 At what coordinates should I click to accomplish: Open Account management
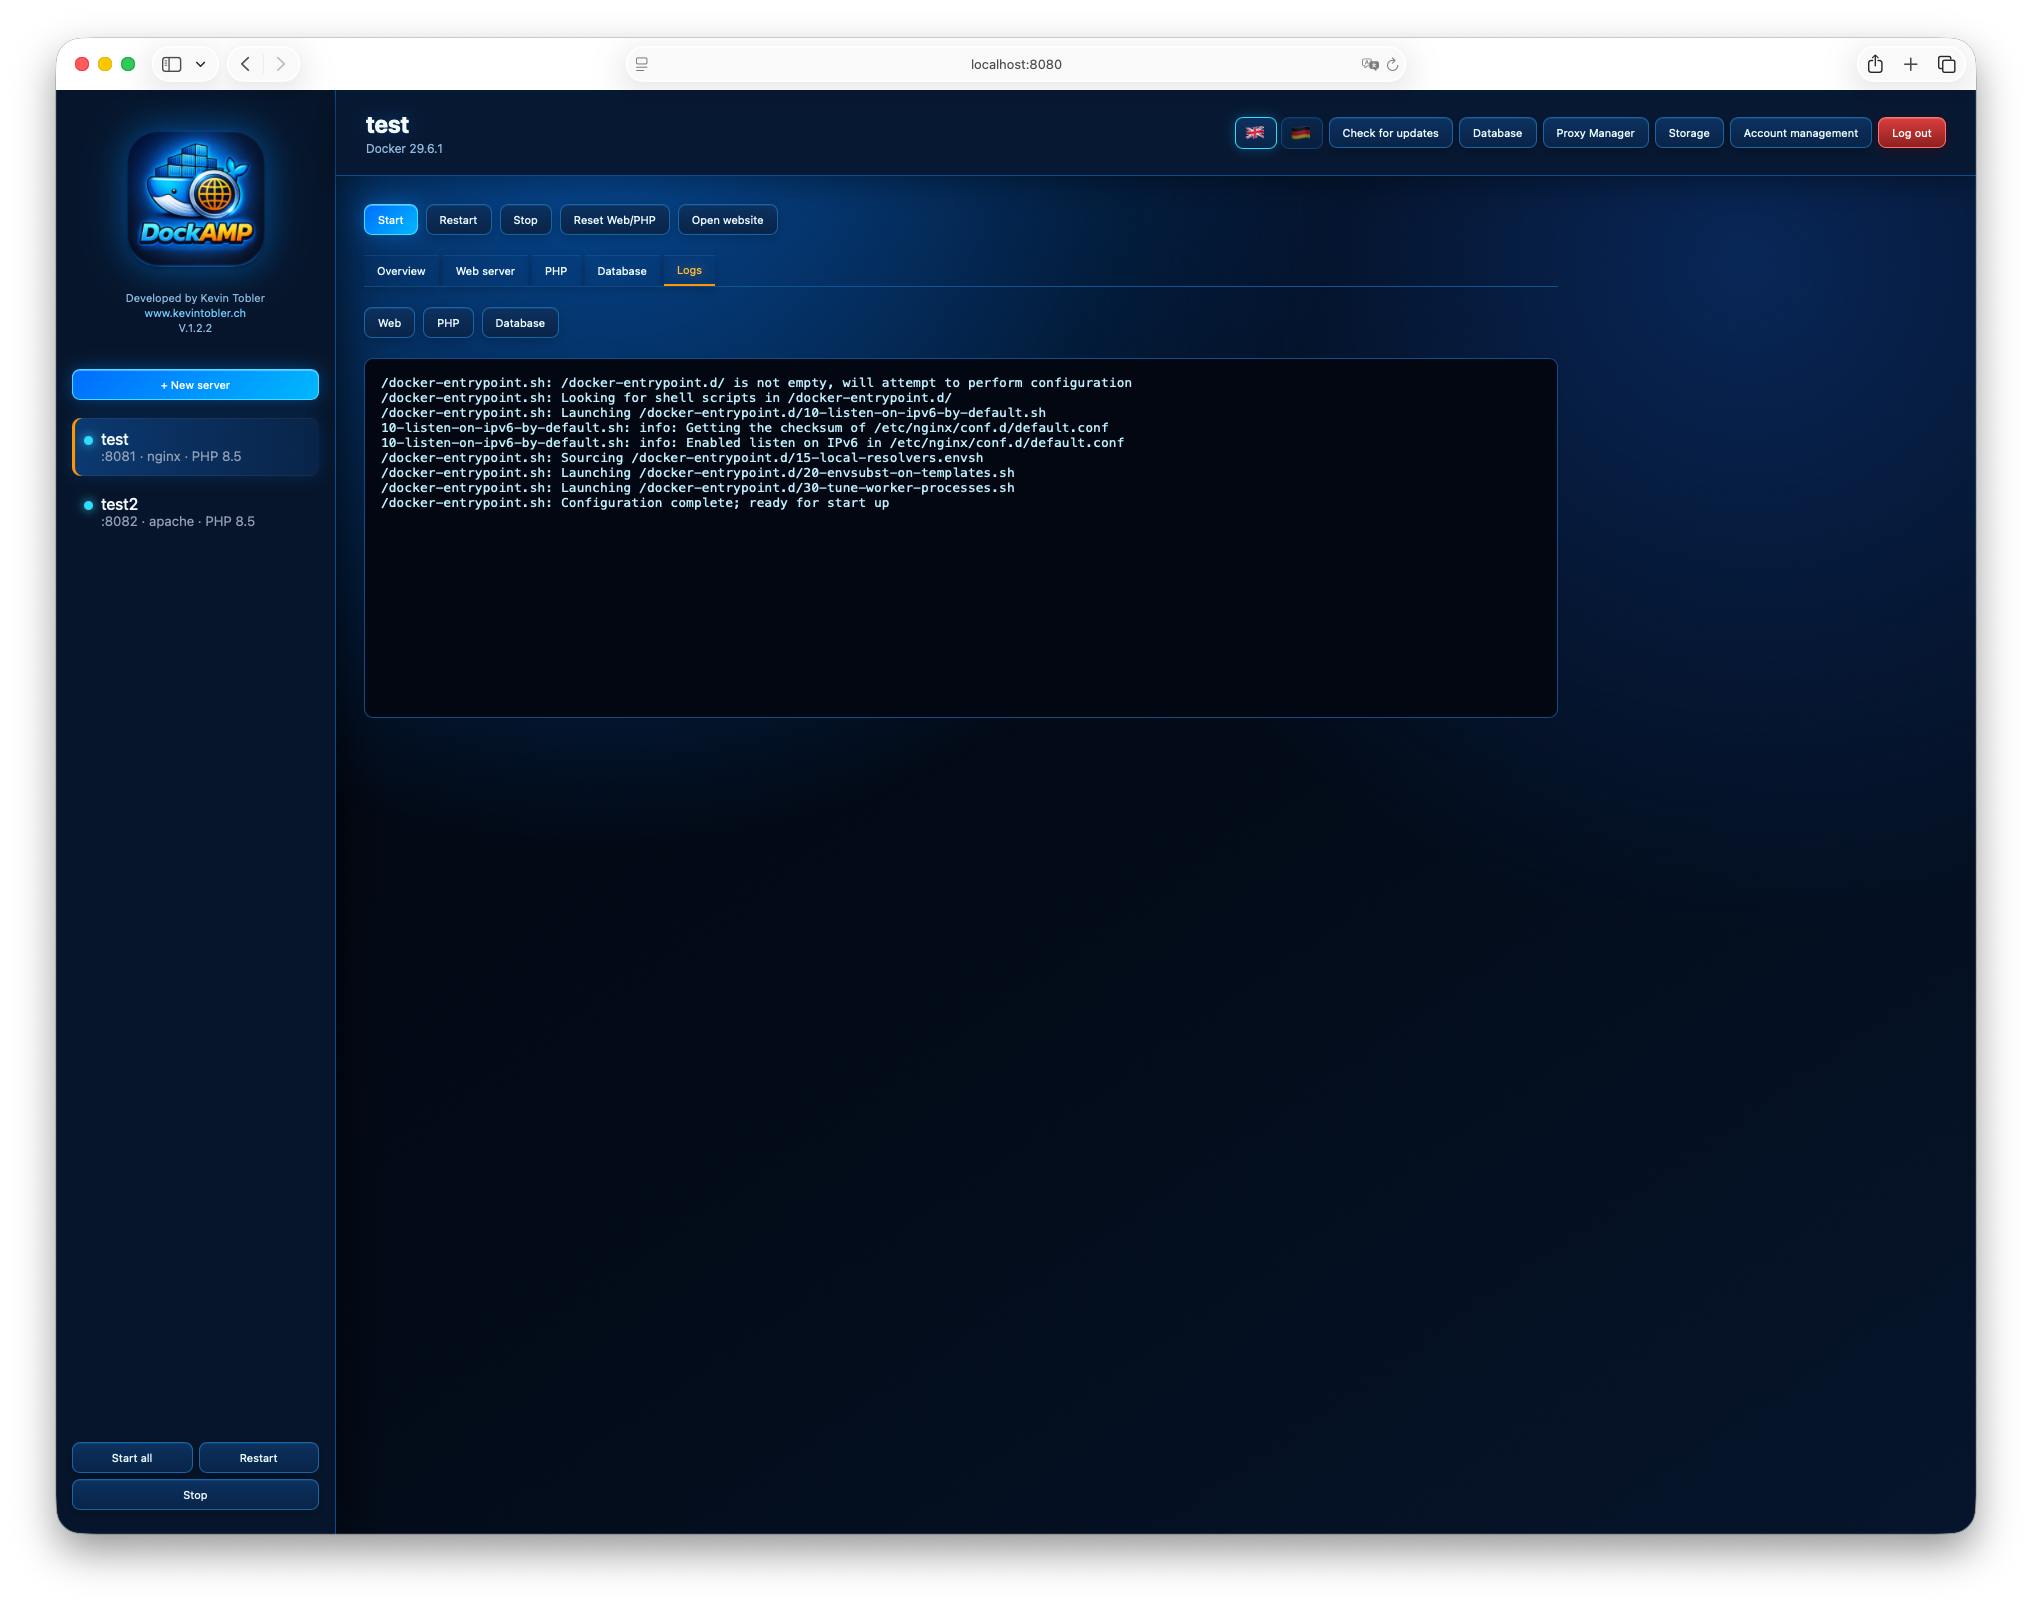(1800, 133)
